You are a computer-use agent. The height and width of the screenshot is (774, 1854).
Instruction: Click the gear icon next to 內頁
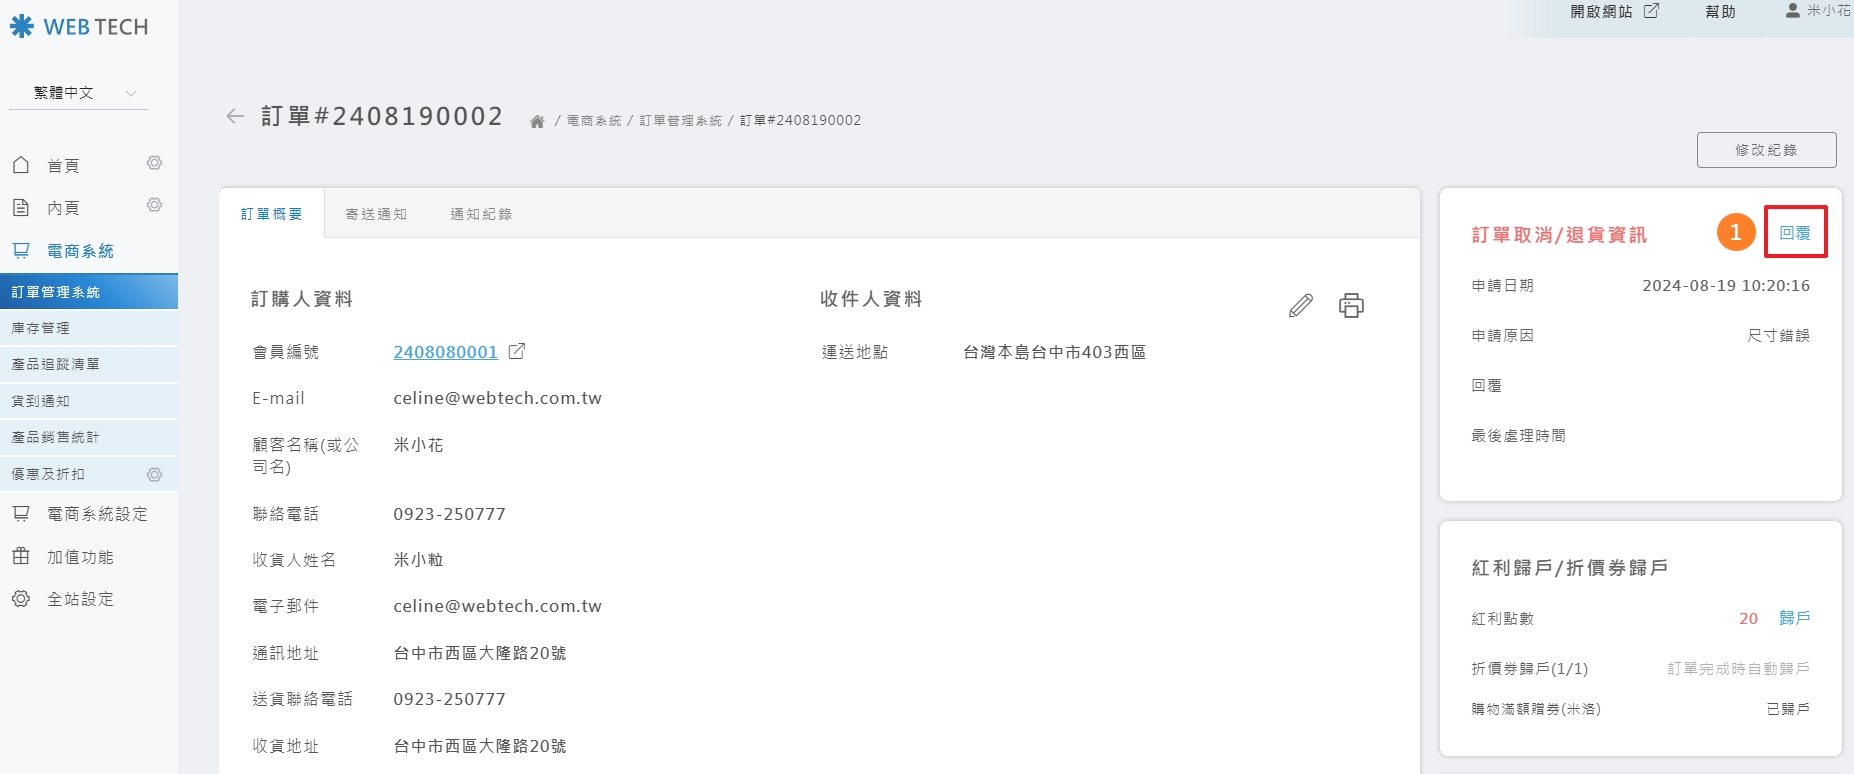[x=154, y=205]
